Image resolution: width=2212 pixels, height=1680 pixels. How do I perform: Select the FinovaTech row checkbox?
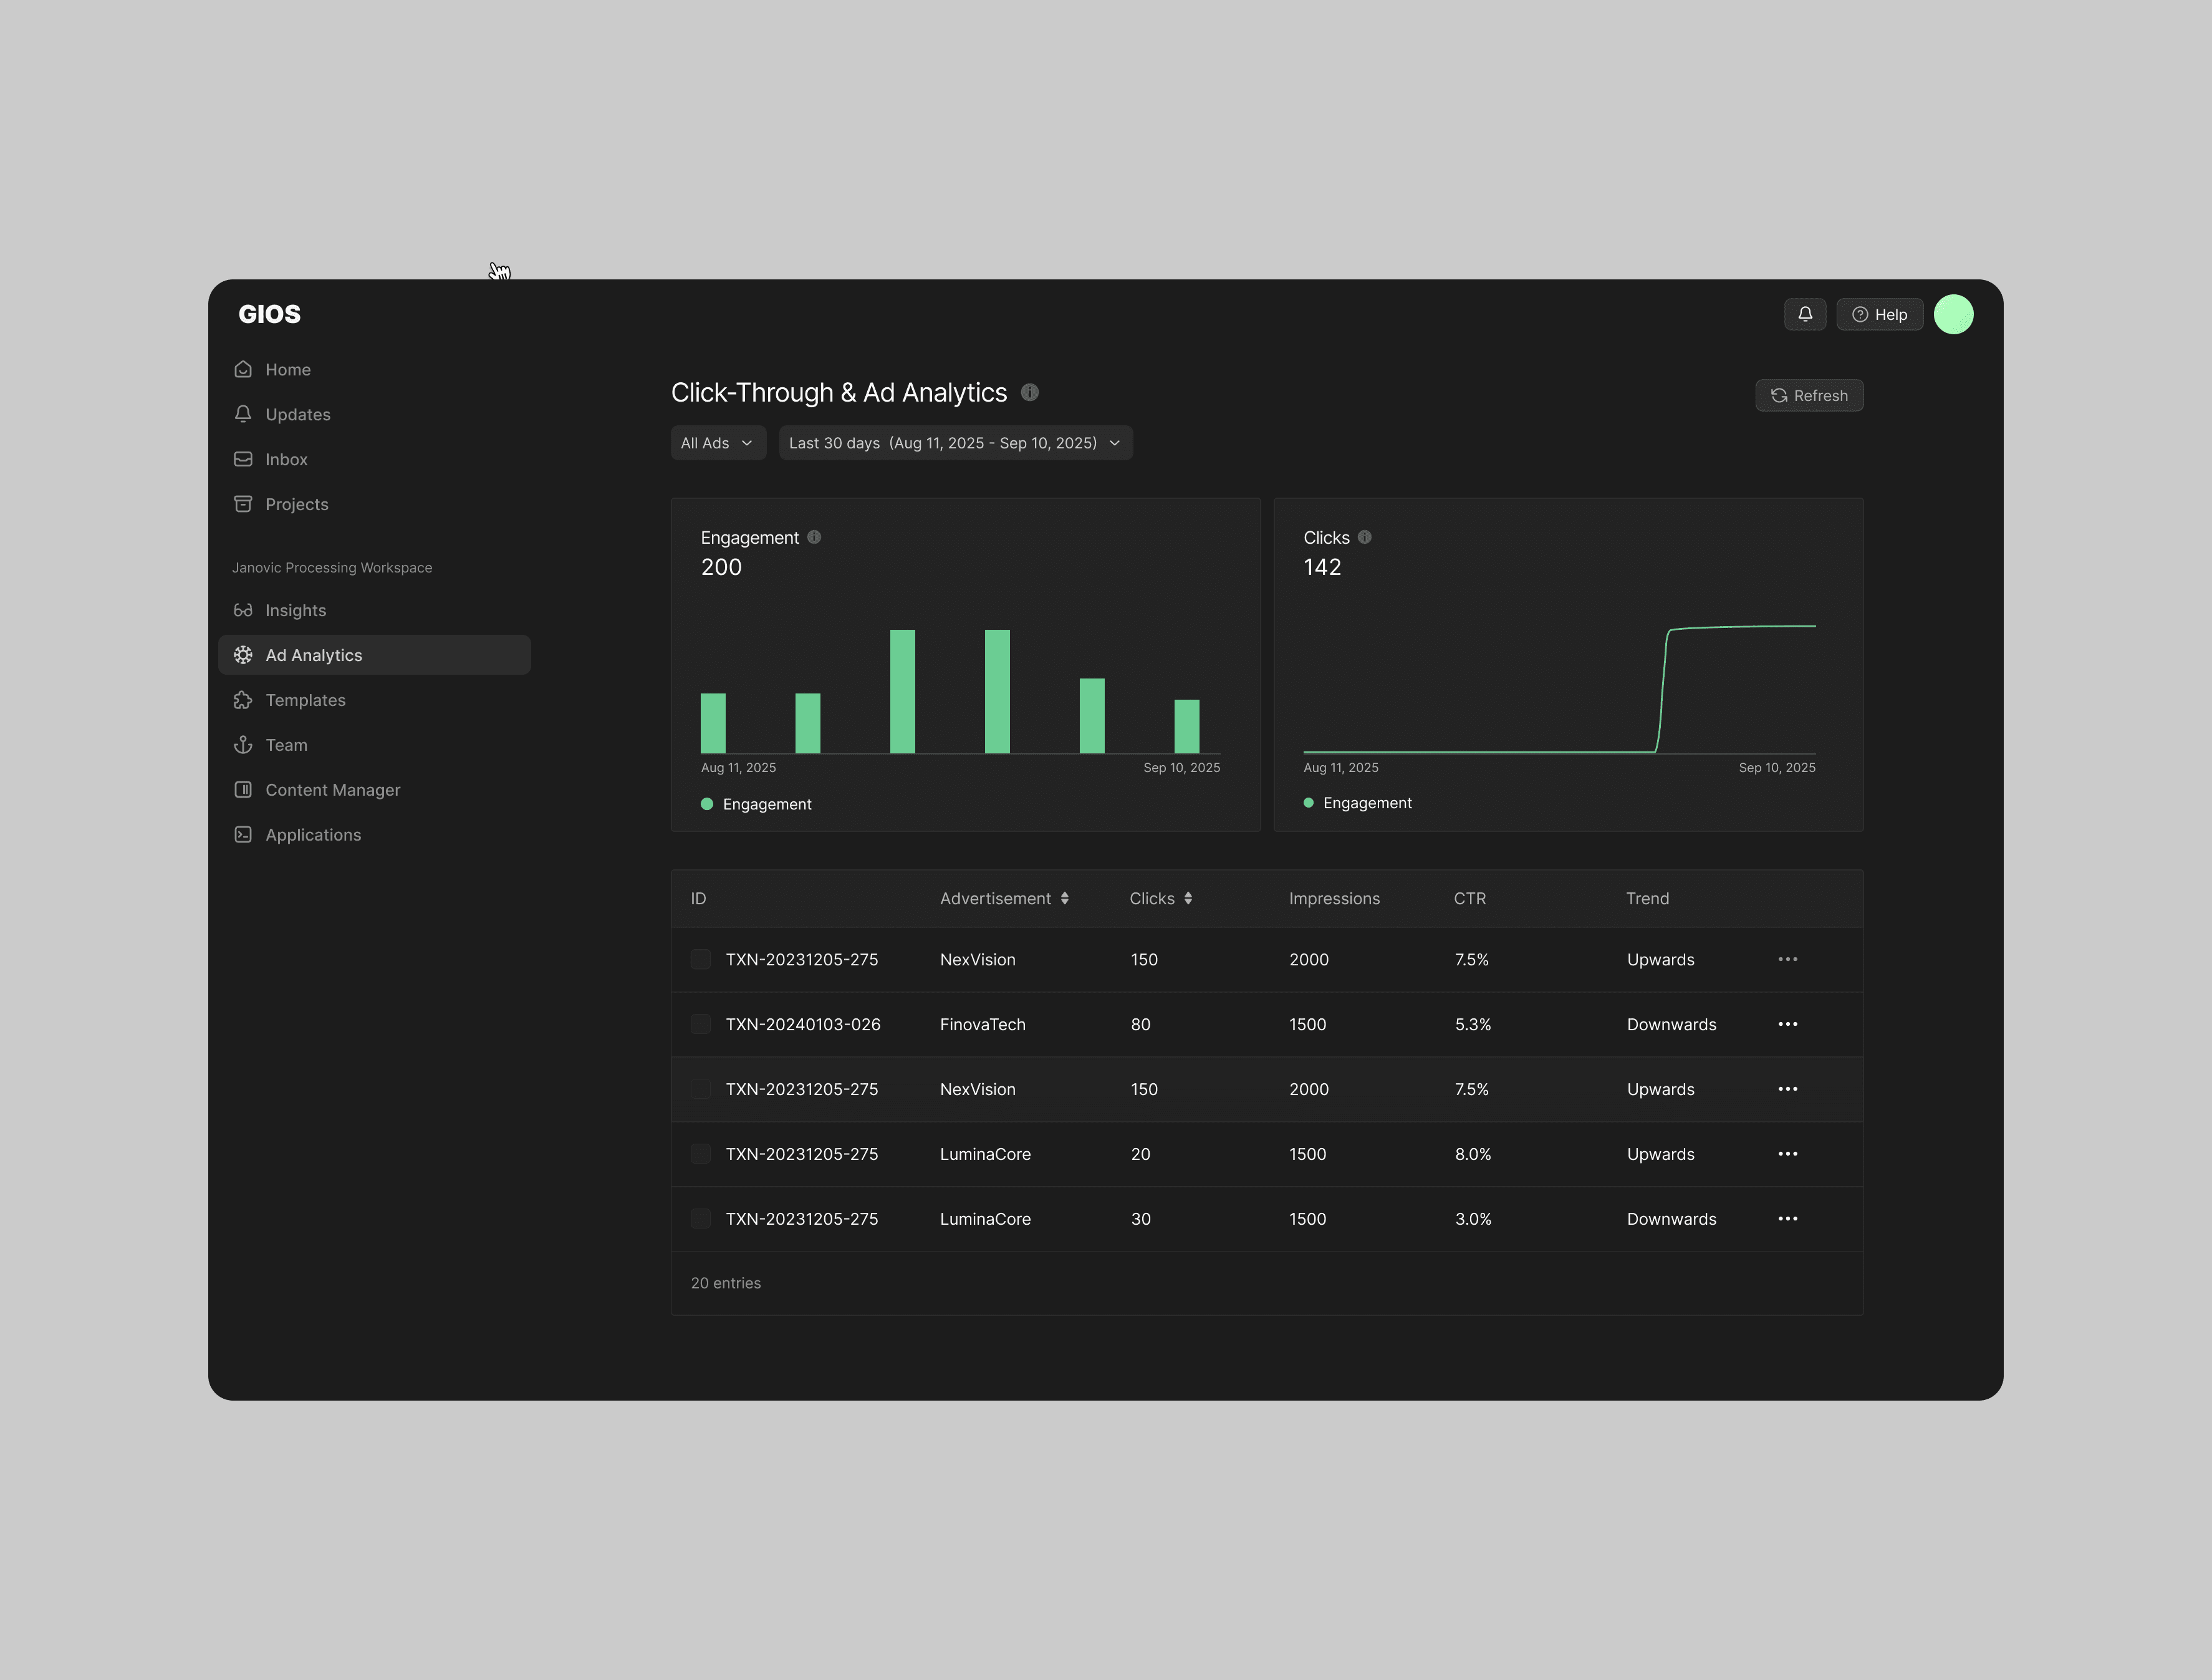[700, 1024]
